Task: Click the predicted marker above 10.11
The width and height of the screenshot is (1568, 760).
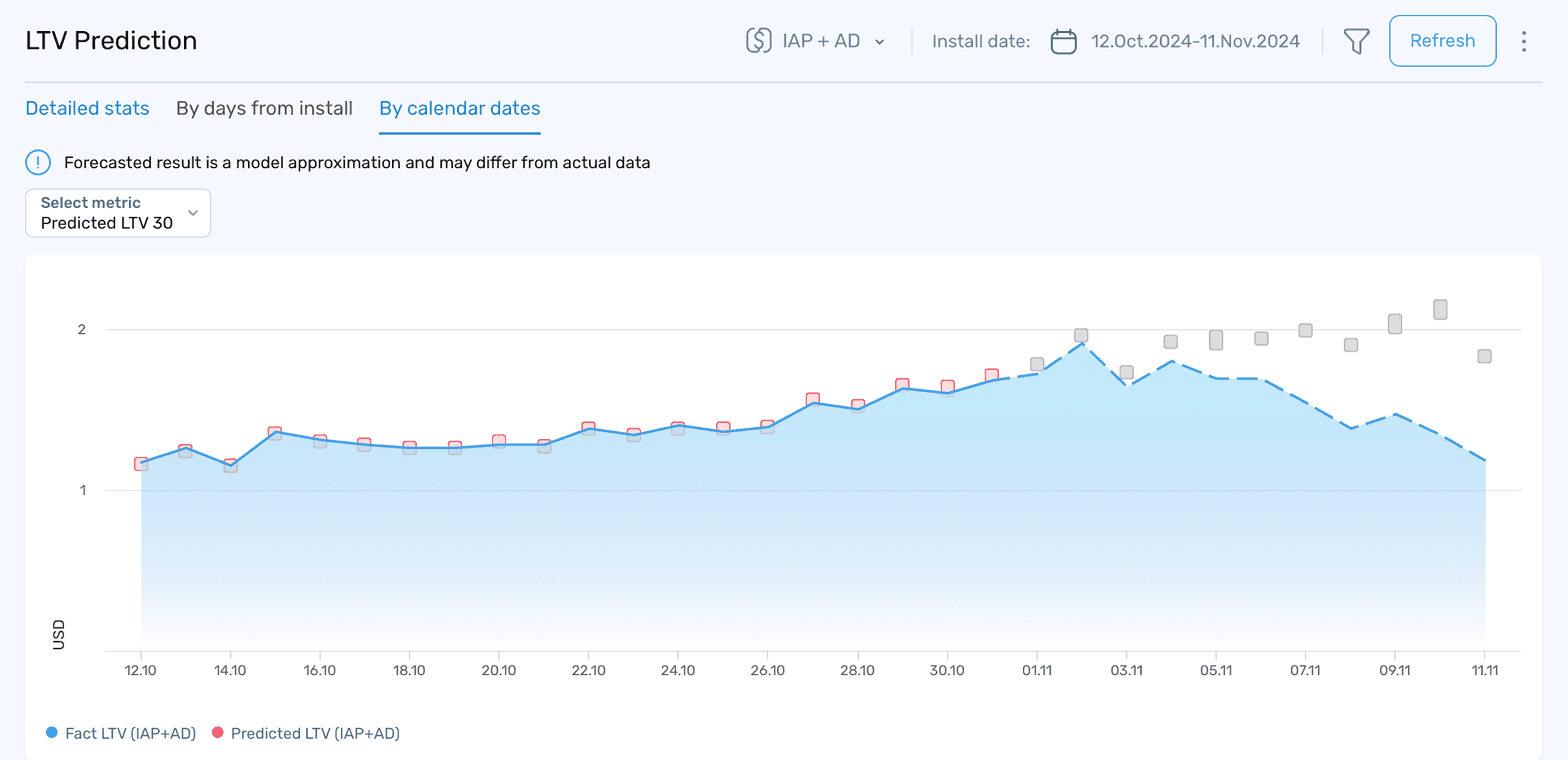Action: 1440,309
